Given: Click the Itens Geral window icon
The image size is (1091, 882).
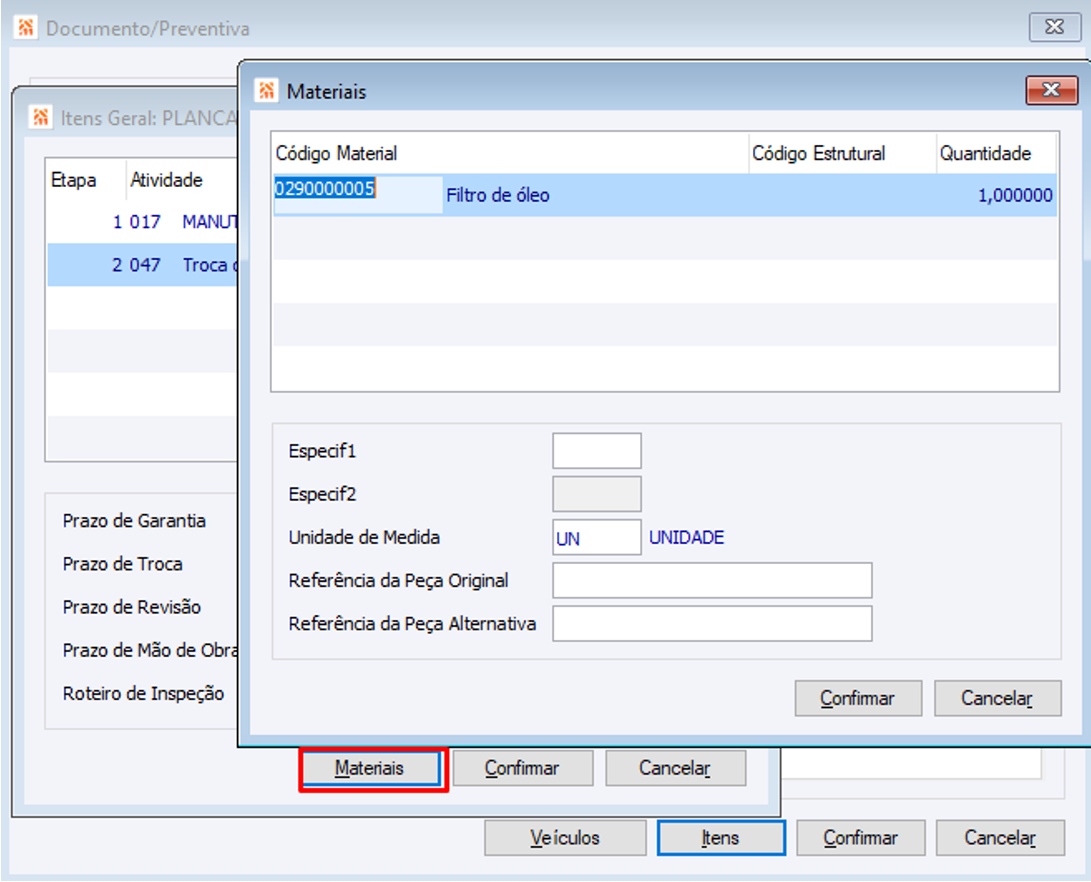Looking at the screenshot, I should 40,117.
